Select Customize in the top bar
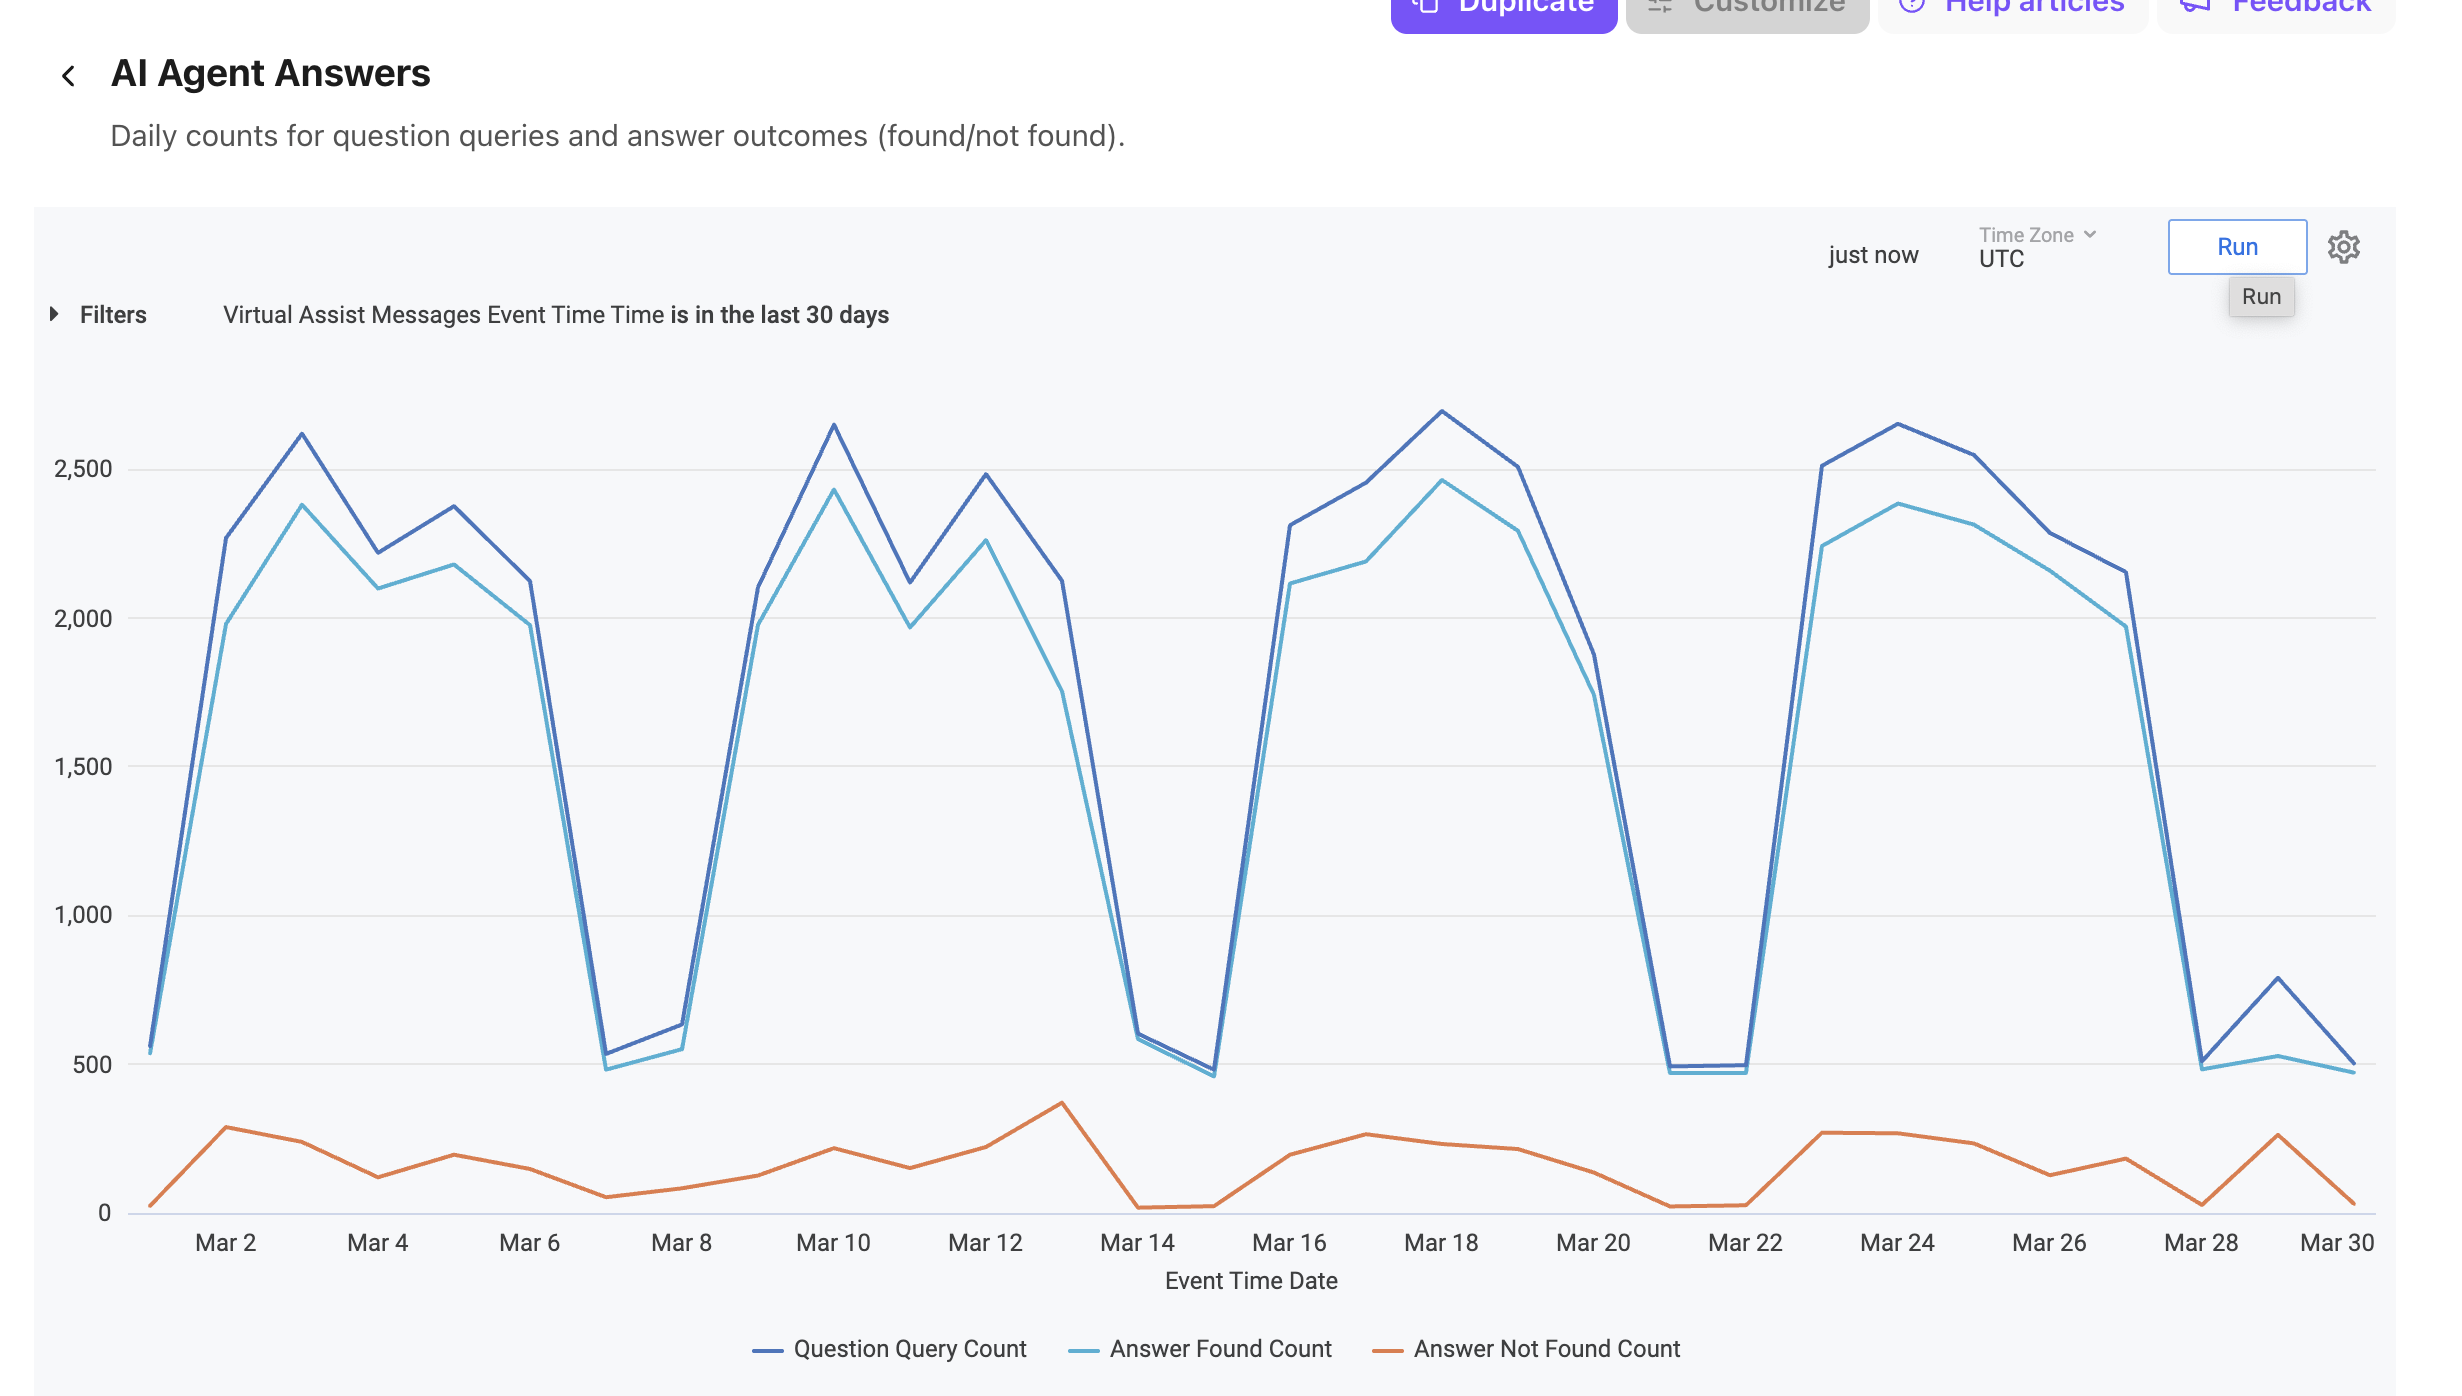 coord(1746,5)
